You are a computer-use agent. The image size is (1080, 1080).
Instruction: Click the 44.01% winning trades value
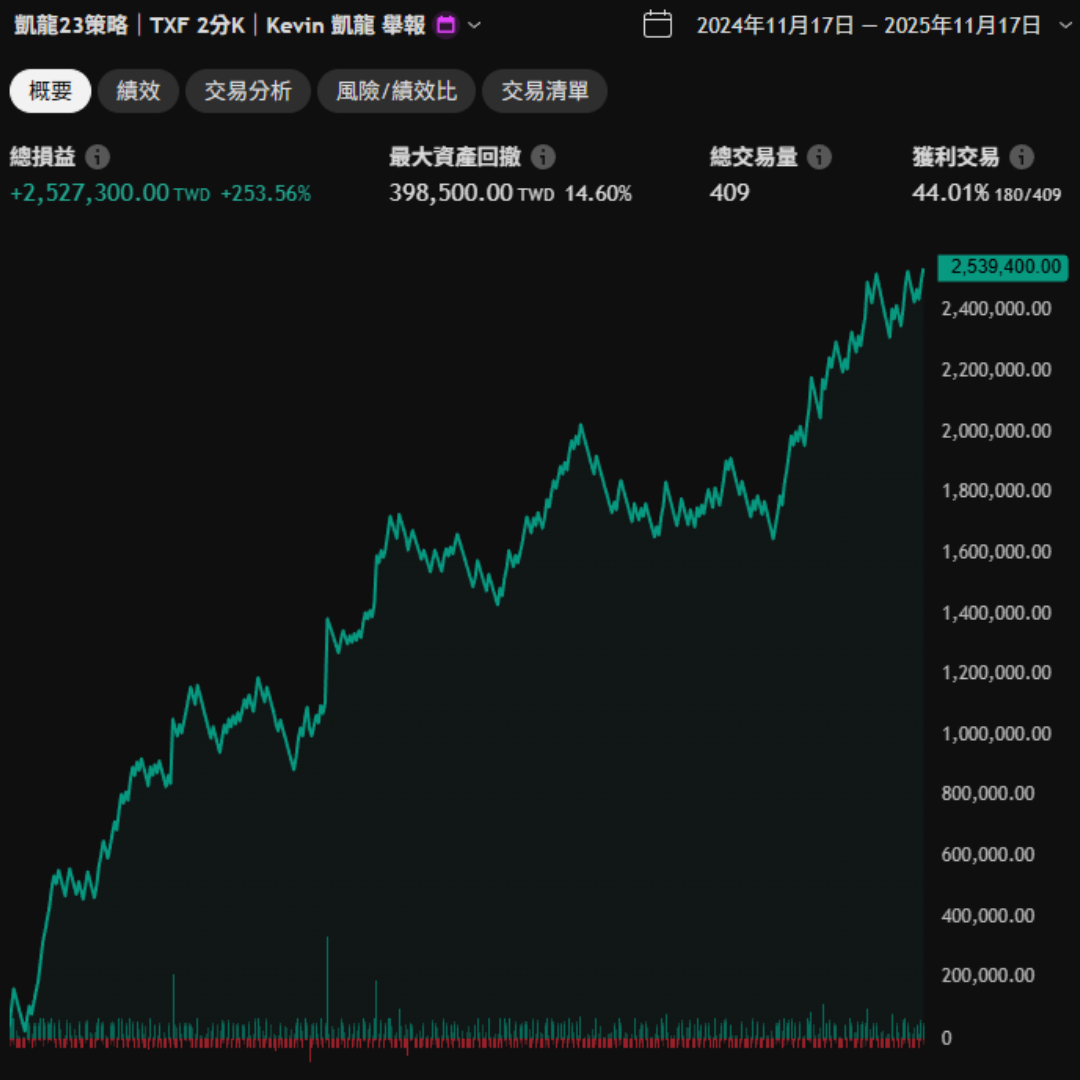point(950,193)
